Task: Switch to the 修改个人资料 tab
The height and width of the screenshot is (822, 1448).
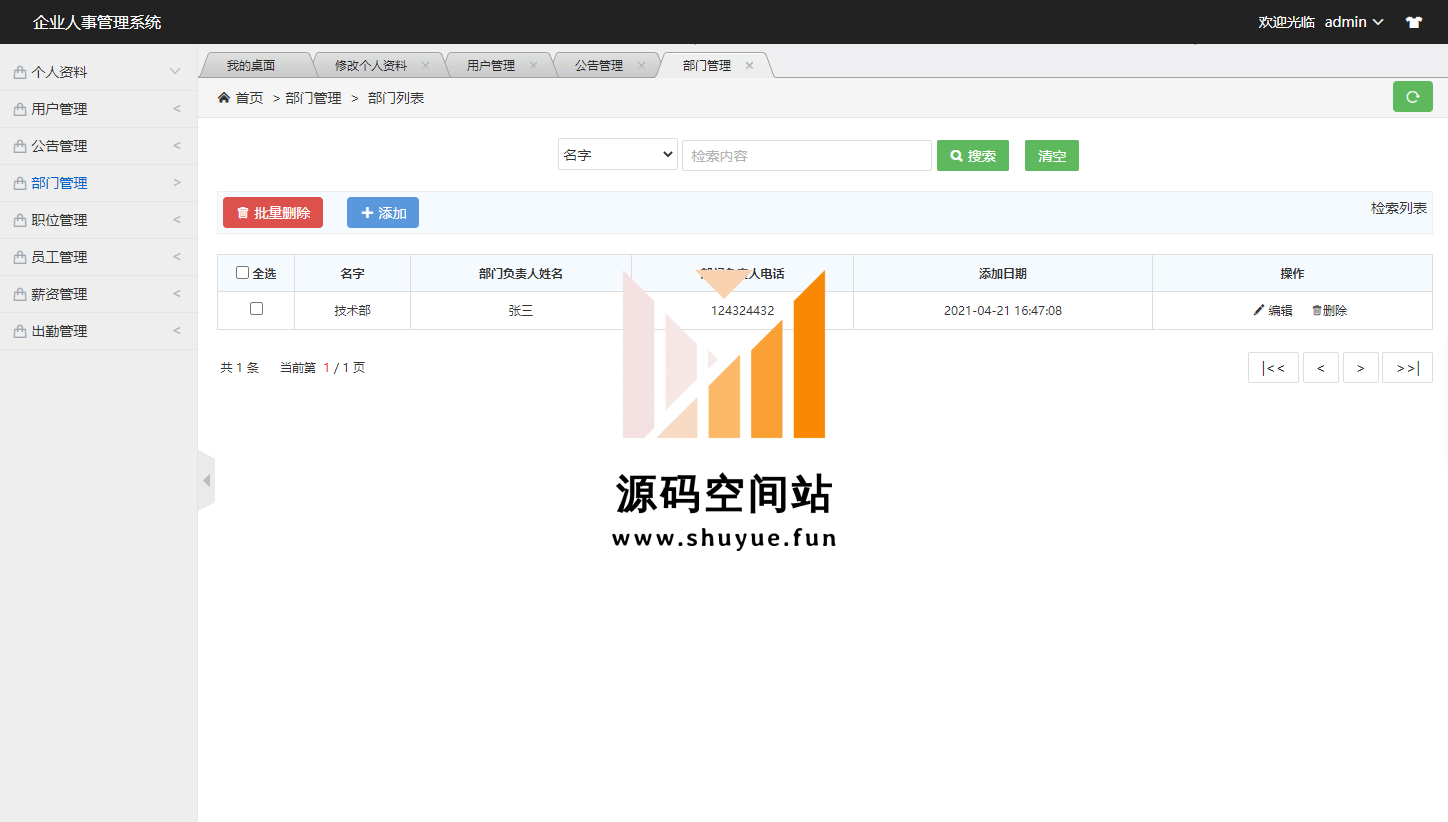Action: (x=370, y=66)
